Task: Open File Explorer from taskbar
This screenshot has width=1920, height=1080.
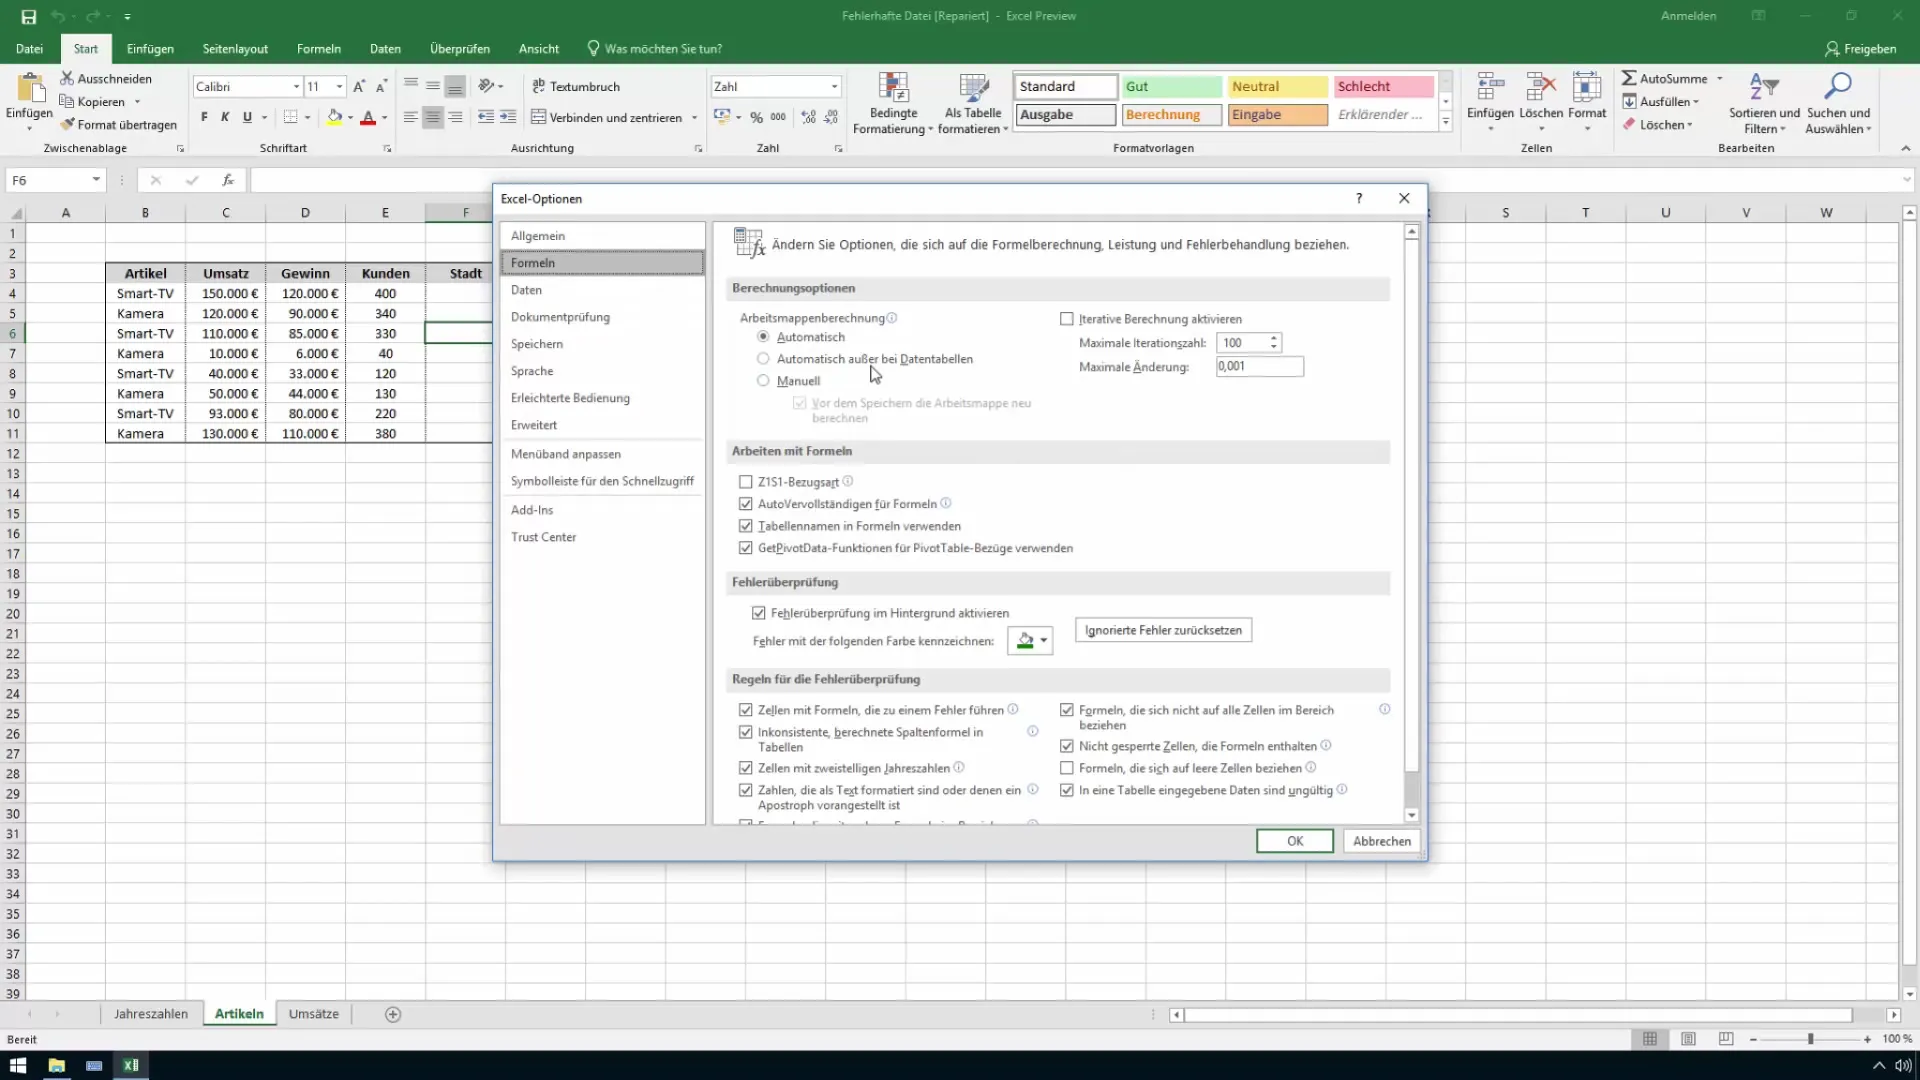Action: click(x=56, y=1065)
